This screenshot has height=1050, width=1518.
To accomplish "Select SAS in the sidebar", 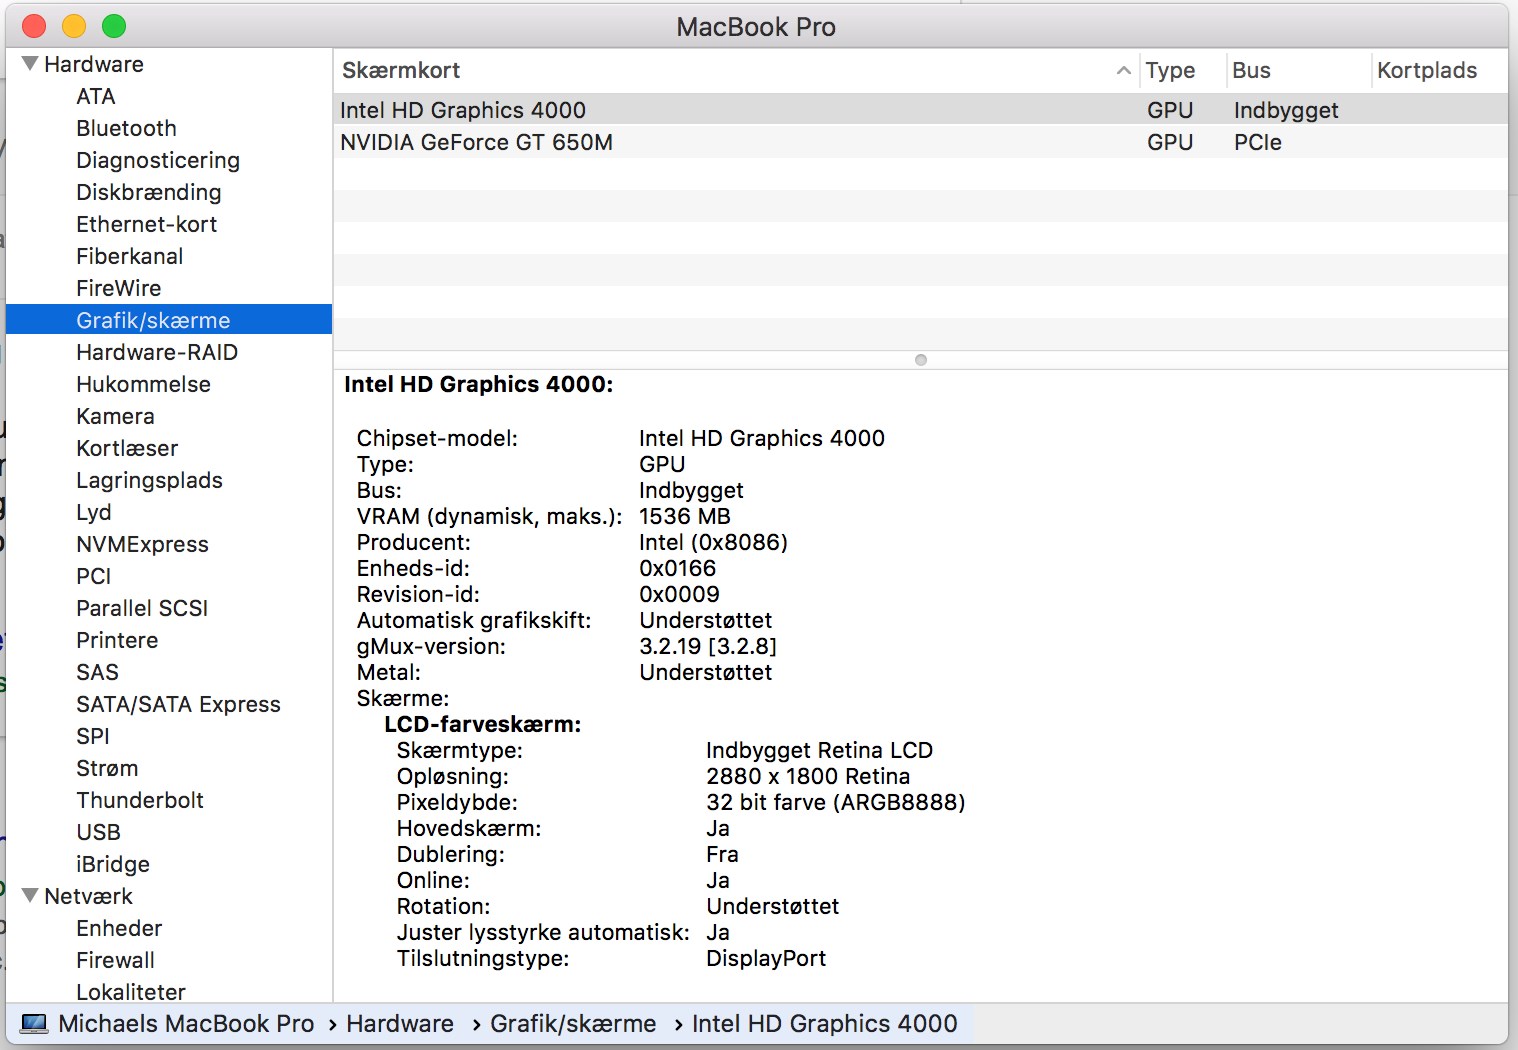I will 98,672.
